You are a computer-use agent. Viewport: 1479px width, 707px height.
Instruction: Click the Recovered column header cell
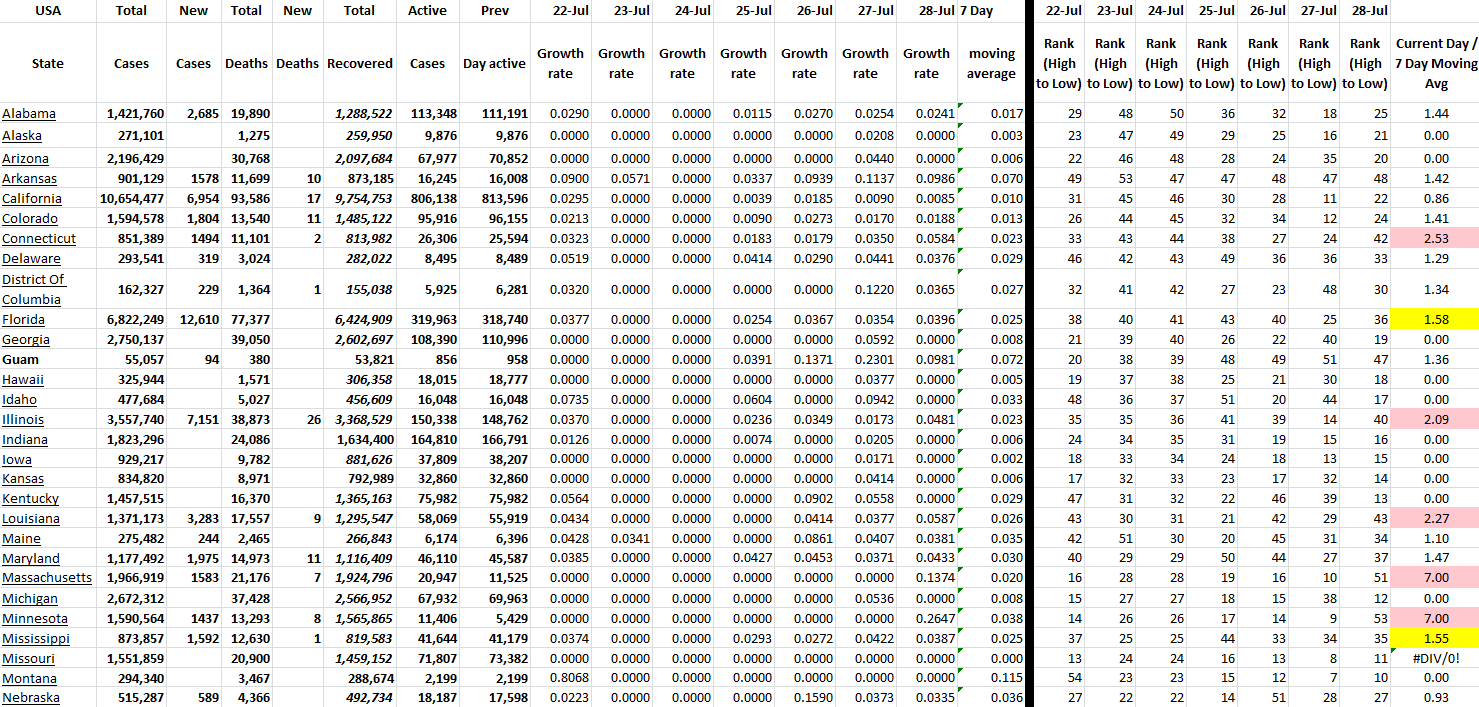click(359, 63)
